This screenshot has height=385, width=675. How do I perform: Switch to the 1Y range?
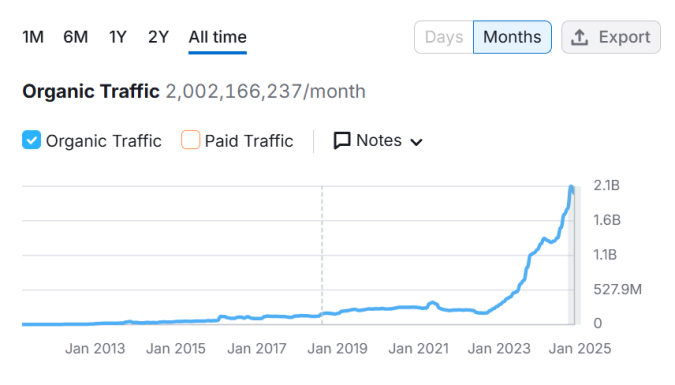coord(118,37)
